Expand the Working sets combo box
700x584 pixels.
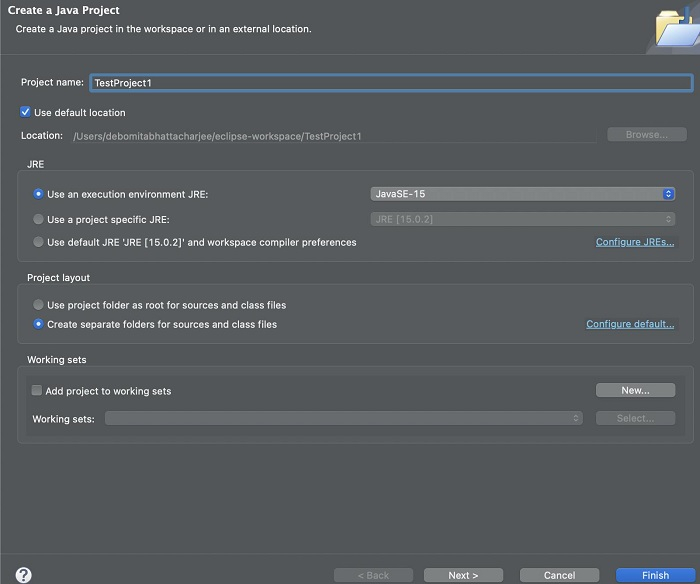pyautogui.click(x=344, y=419)
